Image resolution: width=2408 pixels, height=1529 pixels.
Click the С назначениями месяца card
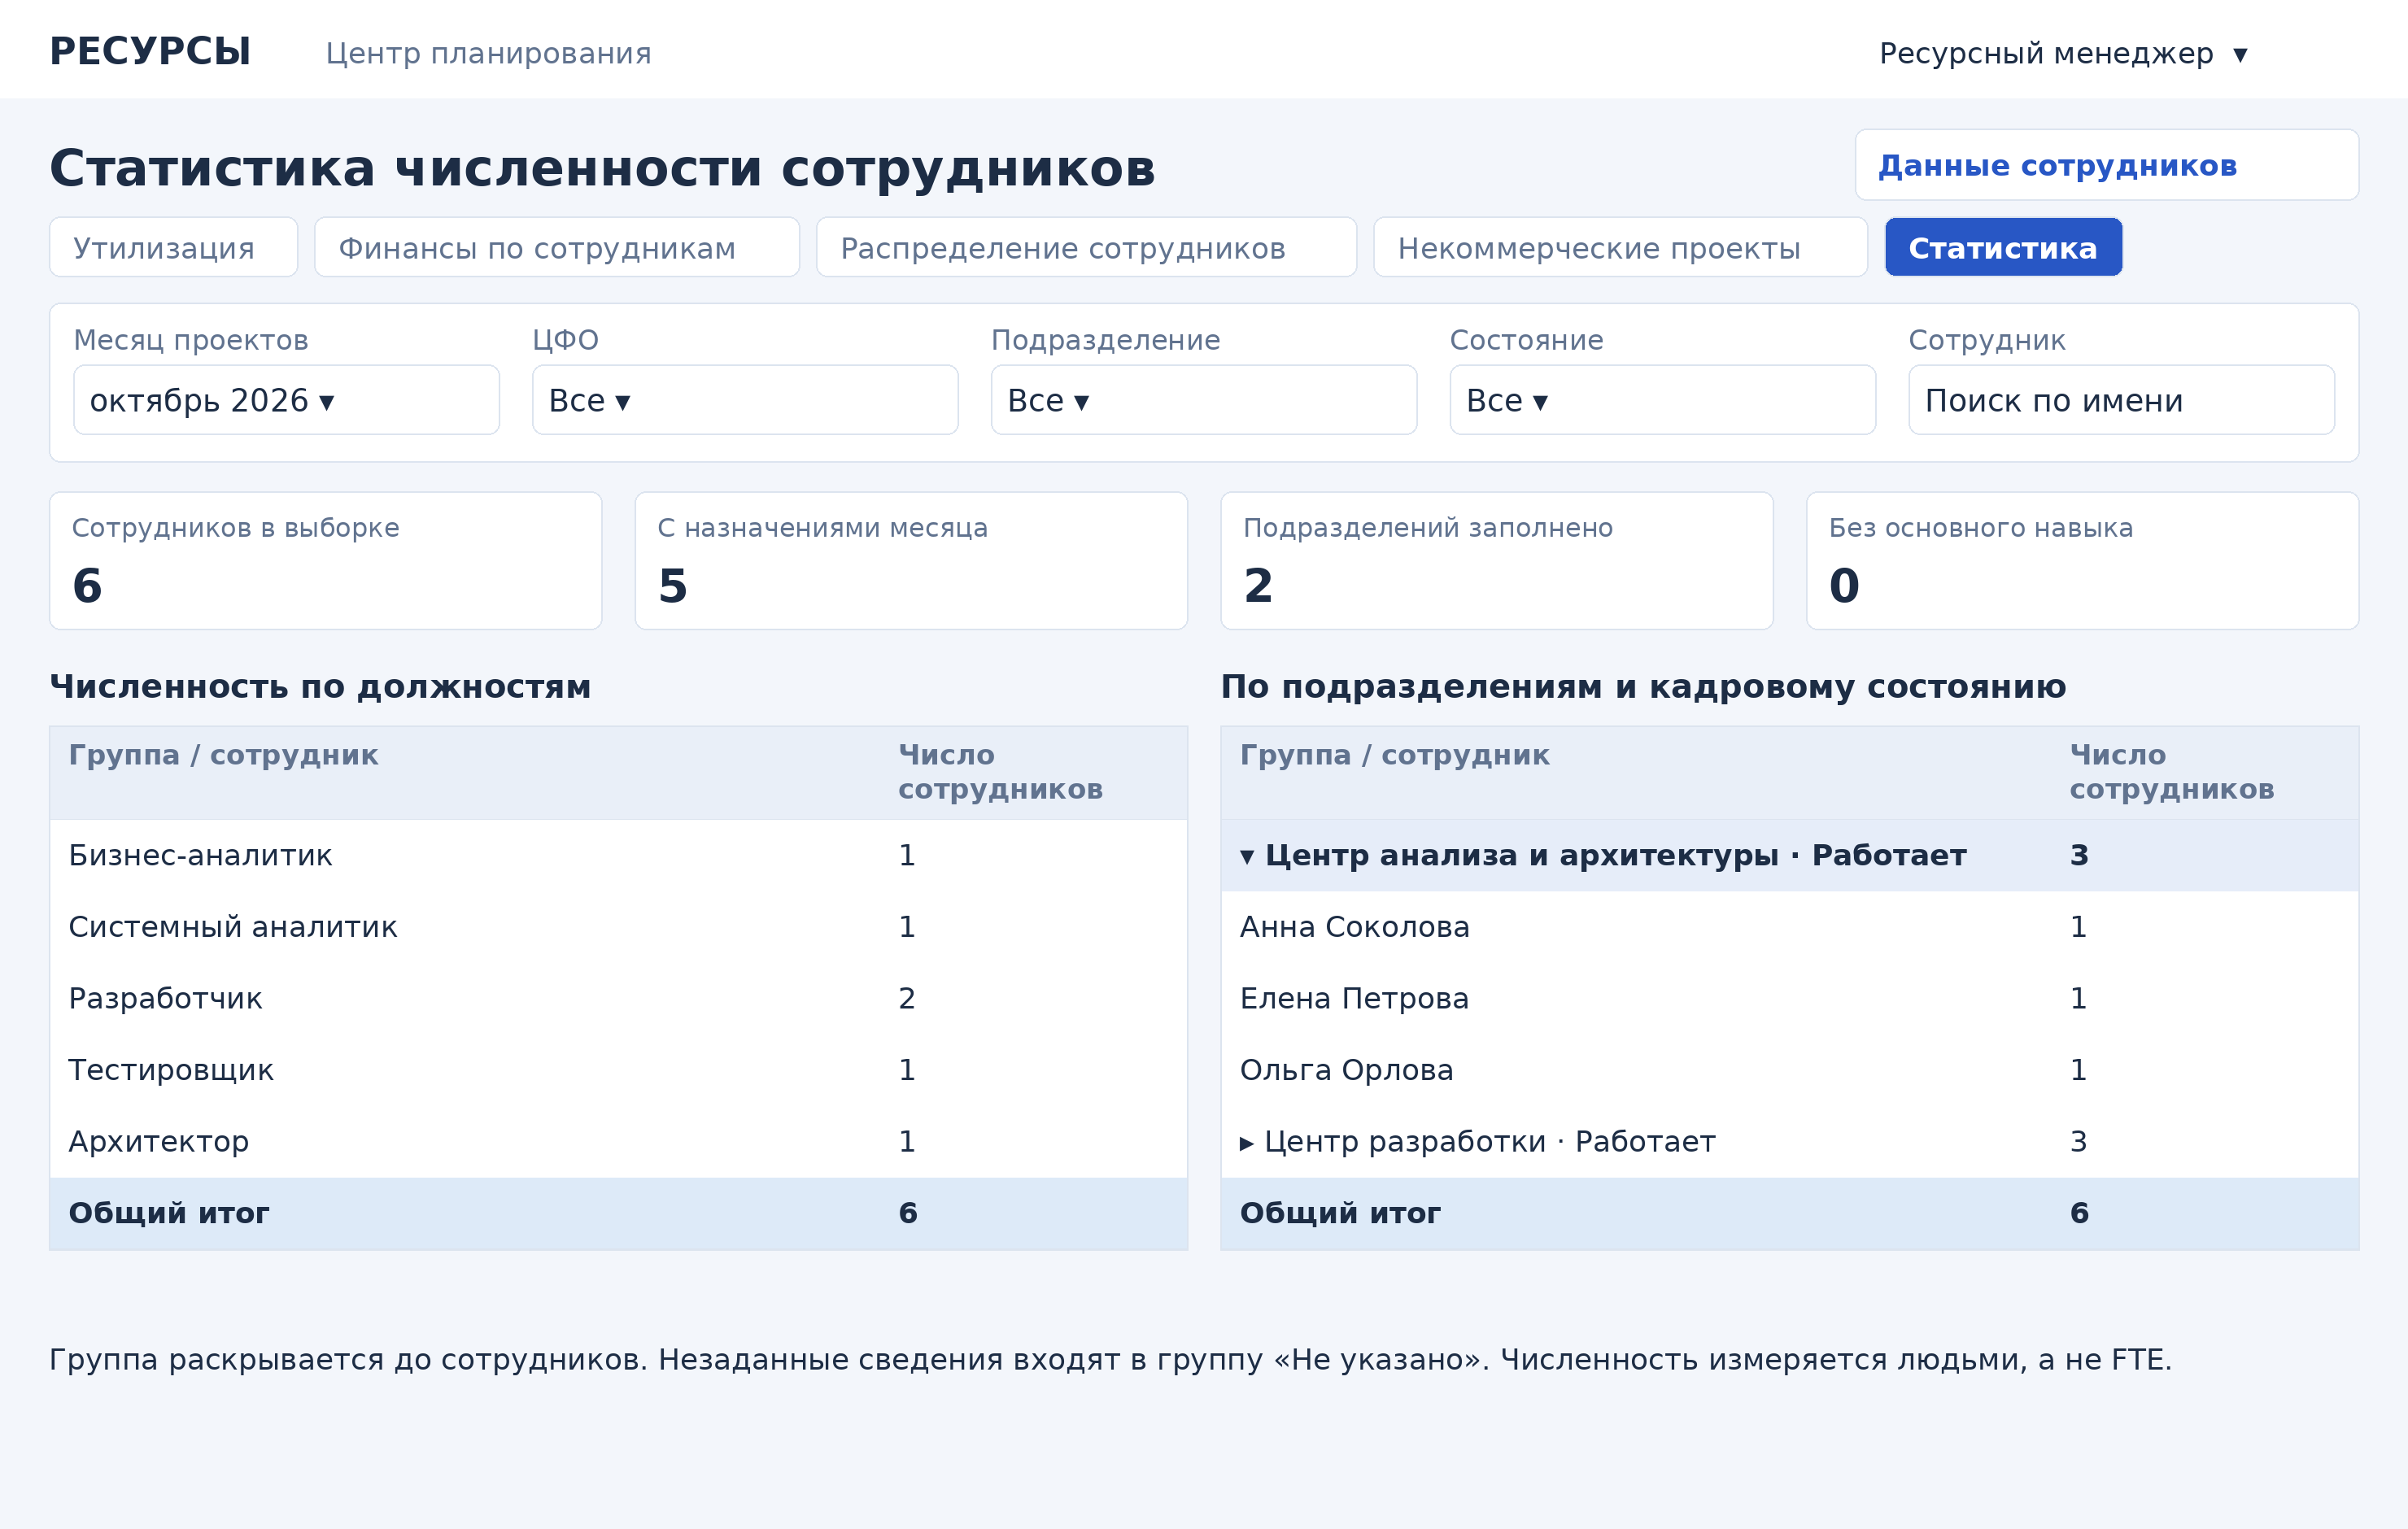pos(911,560)
